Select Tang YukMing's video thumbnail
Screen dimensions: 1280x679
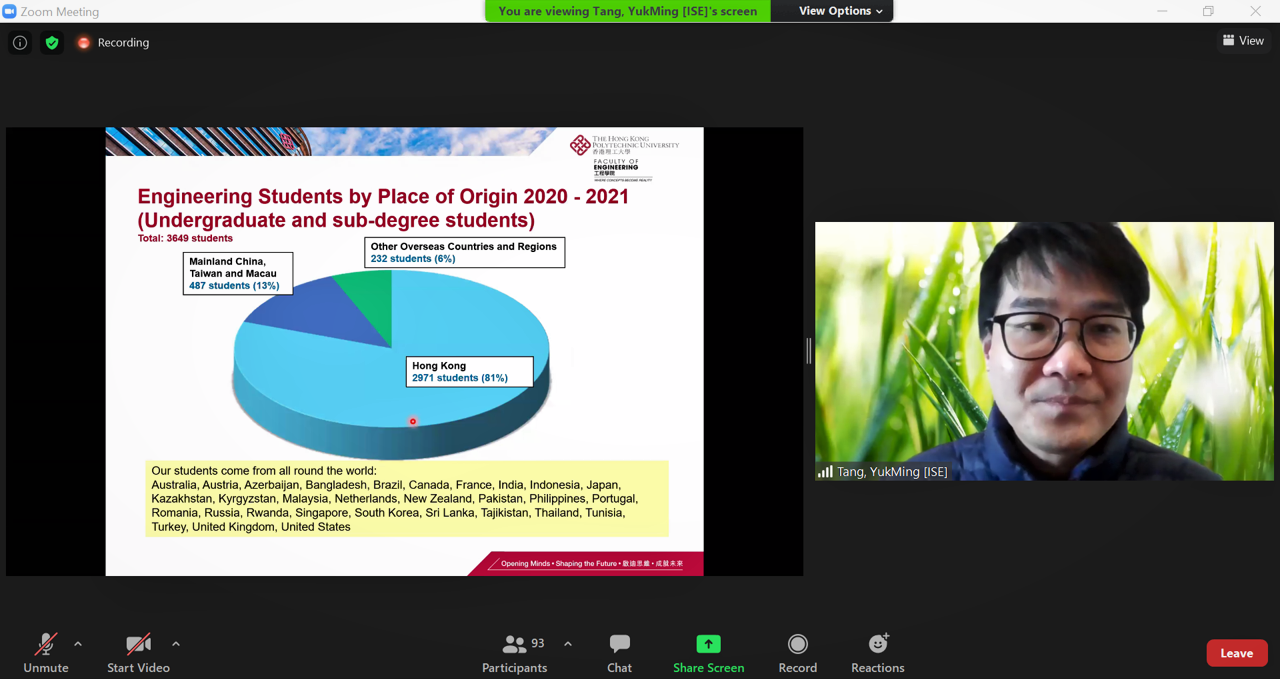coord(1044,351)
